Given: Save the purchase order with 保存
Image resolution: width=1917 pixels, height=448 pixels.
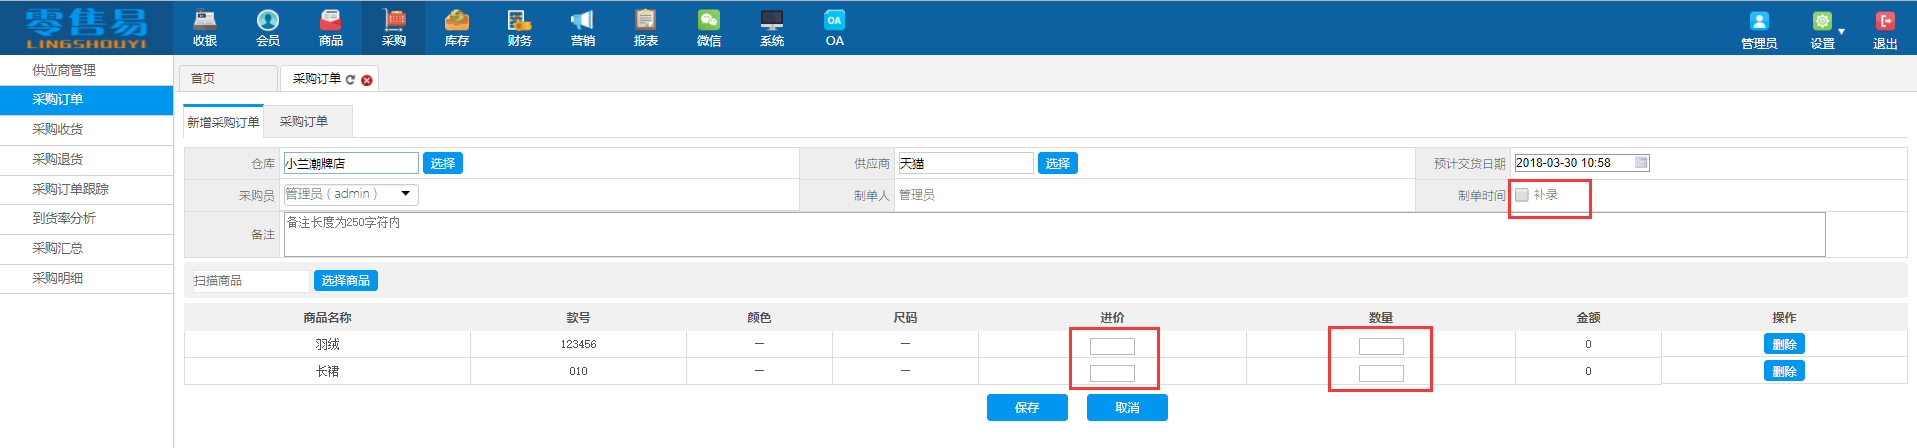Looking at the screenshot, I should pyautogui.click(x=1027, y=408).
